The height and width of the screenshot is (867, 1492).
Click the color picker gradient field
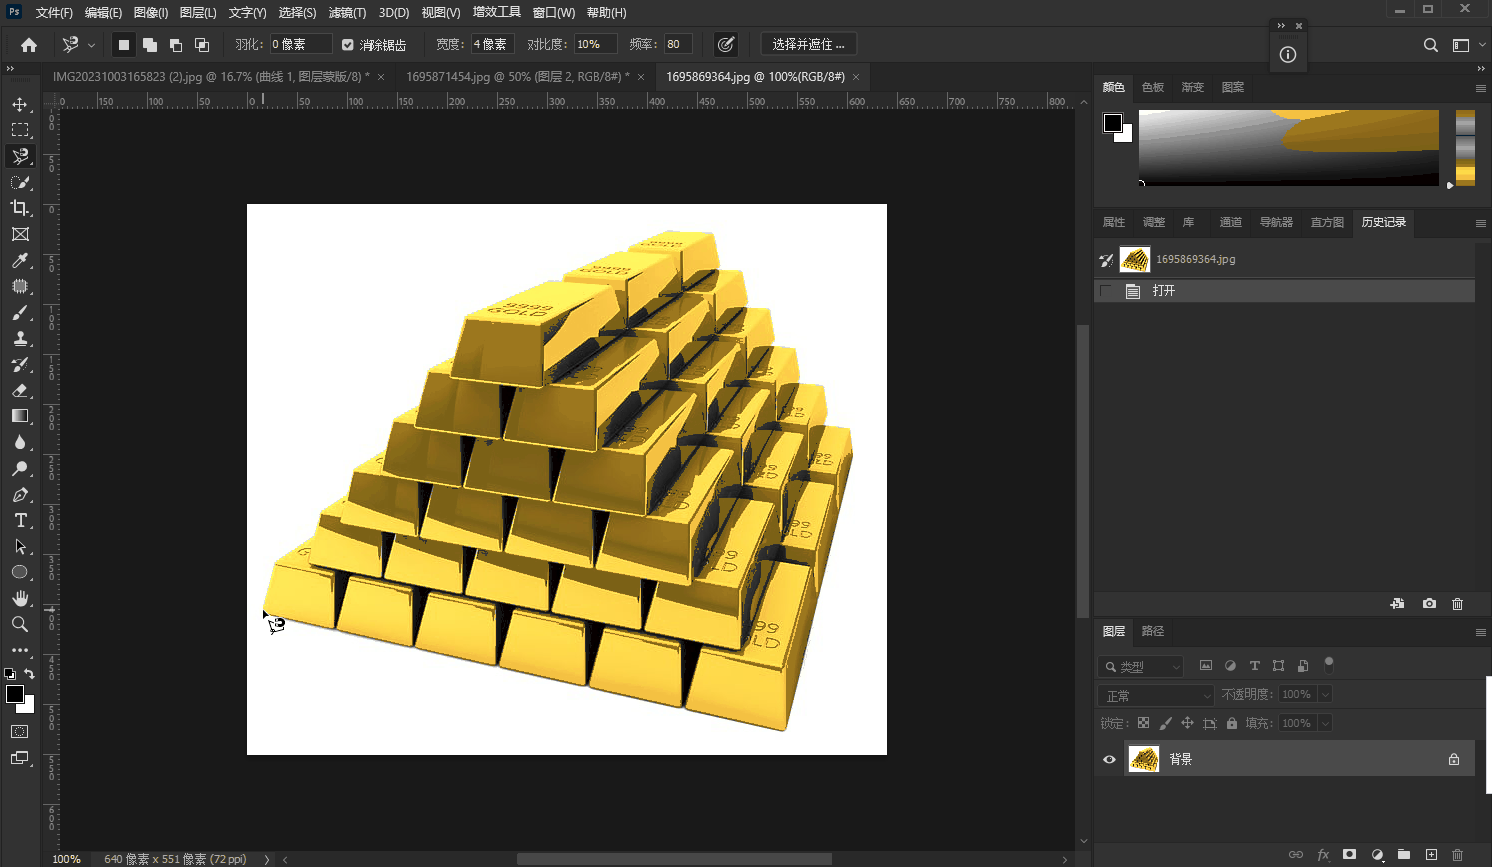[x=1289, y=147]
